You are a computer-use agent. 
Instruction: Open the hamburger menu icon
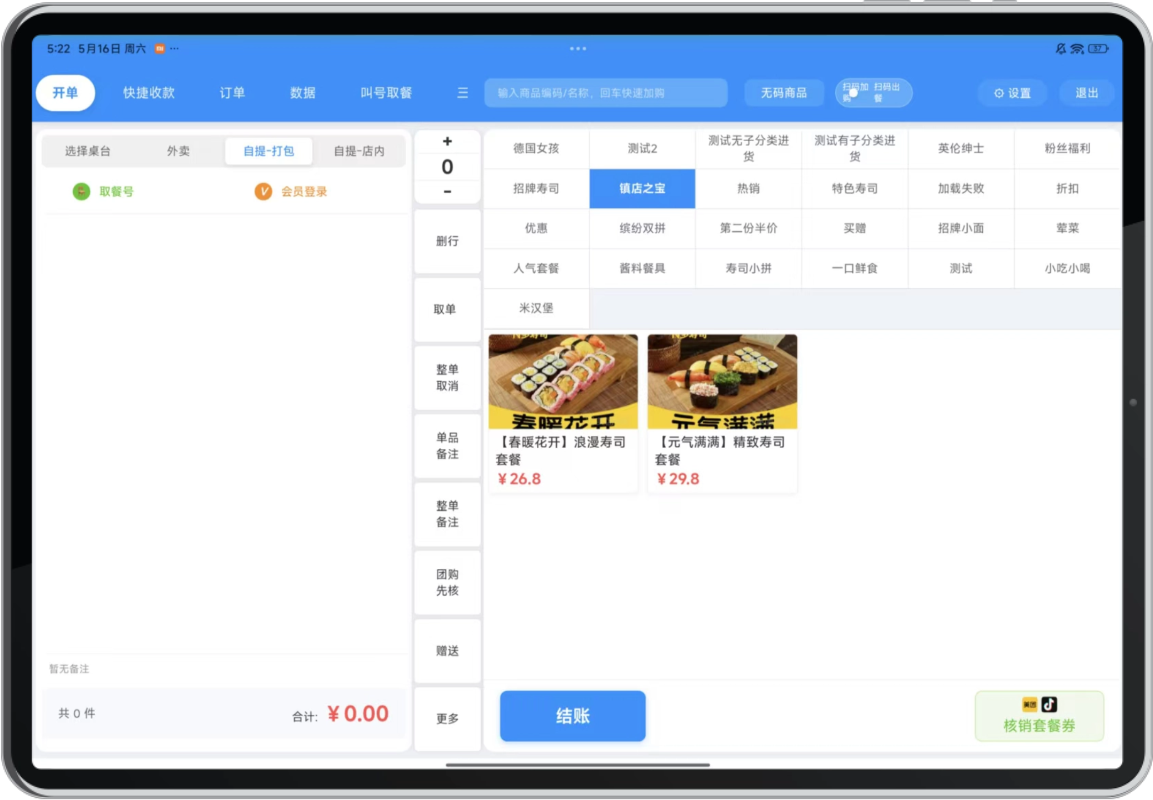pos(463,93)
